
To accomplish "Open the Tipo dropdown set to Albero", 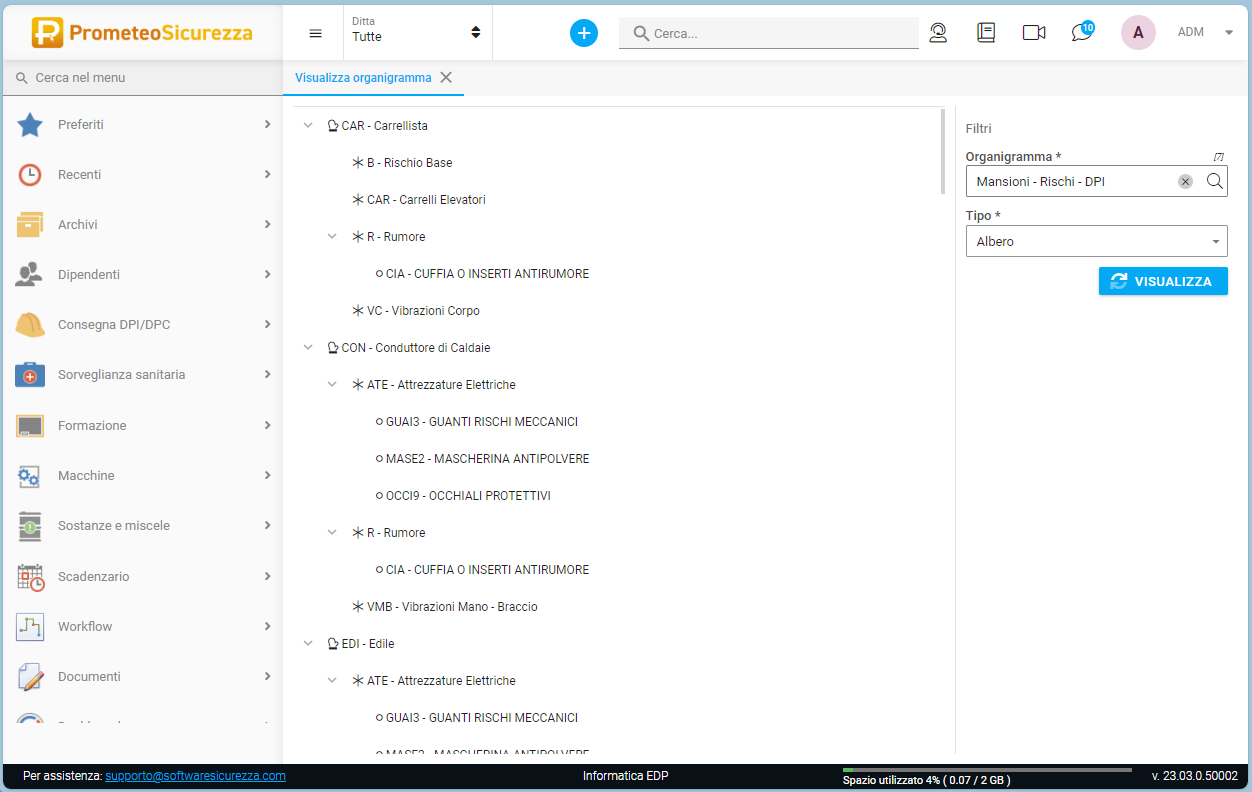I will tap(1096, 241).
